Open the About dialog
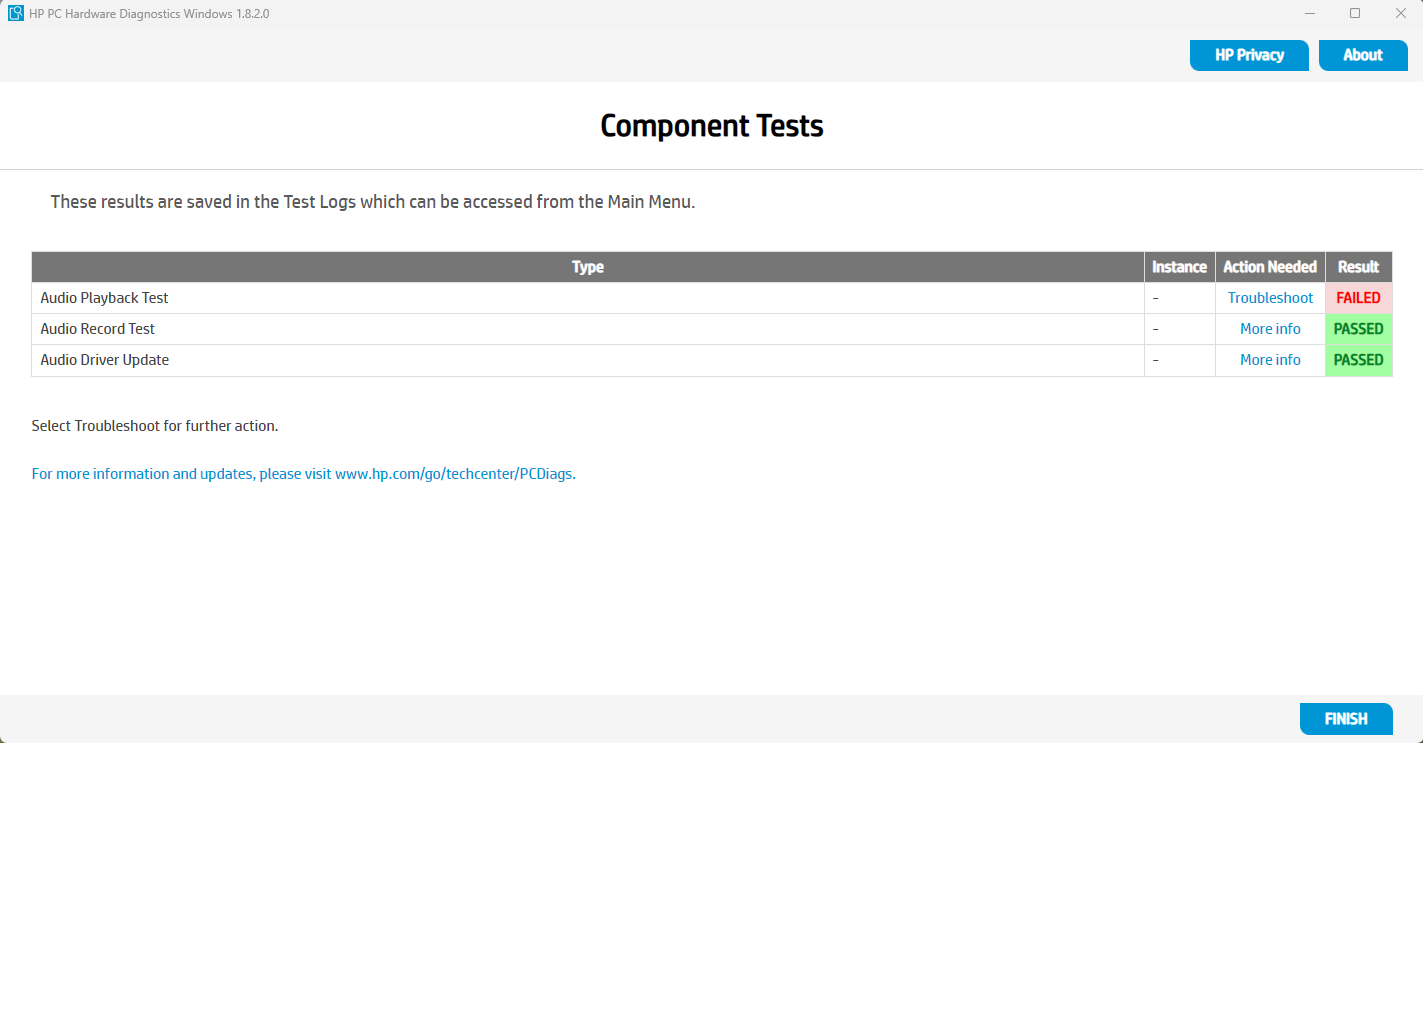This screenshot has height=1018, width=1423. coord(1362,56)
